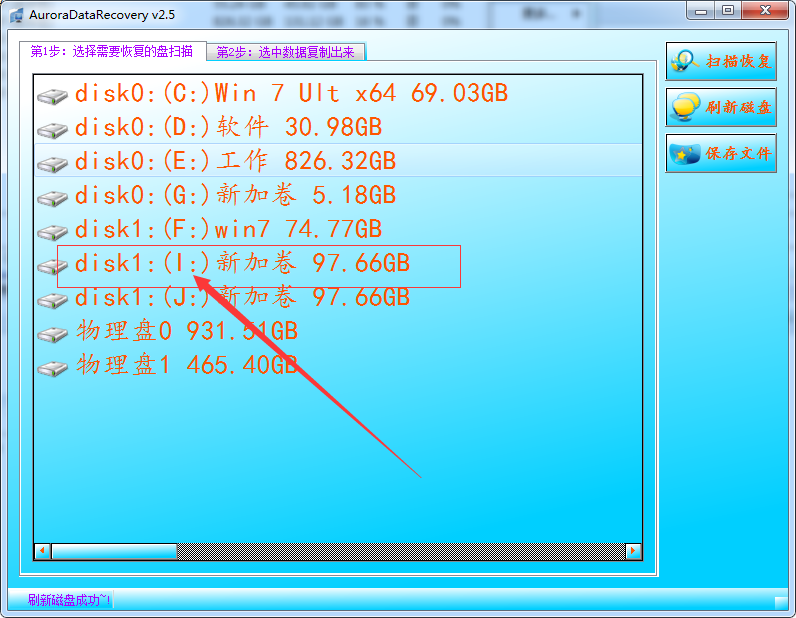Click the horizontal scrollbar right arrow
Screen dimensions: 796x618
633,551
